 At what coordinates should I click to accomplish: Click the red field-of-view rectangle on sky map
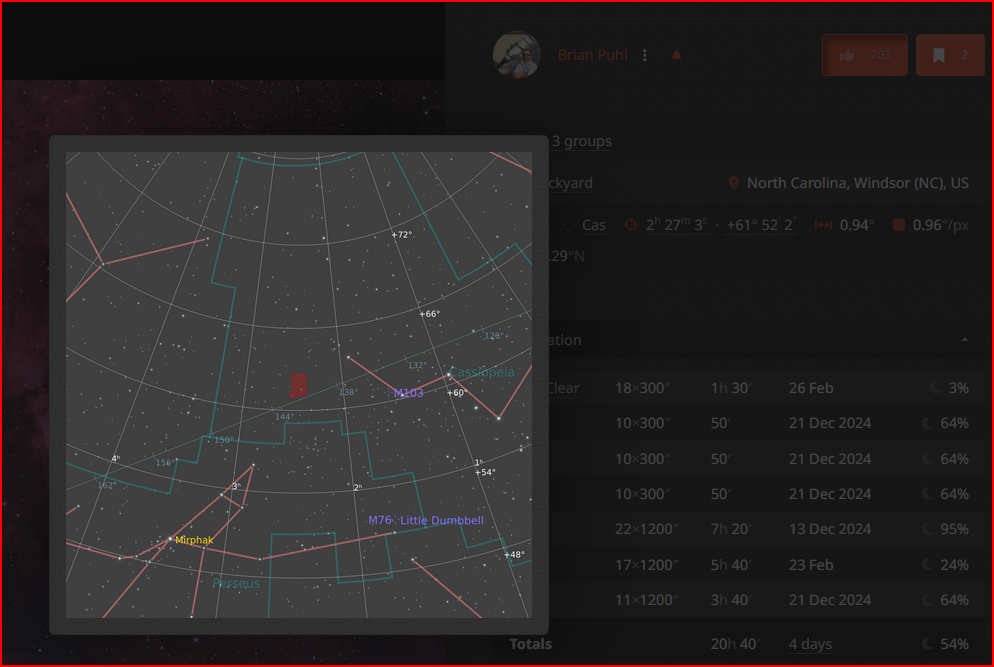coord(299,385)
